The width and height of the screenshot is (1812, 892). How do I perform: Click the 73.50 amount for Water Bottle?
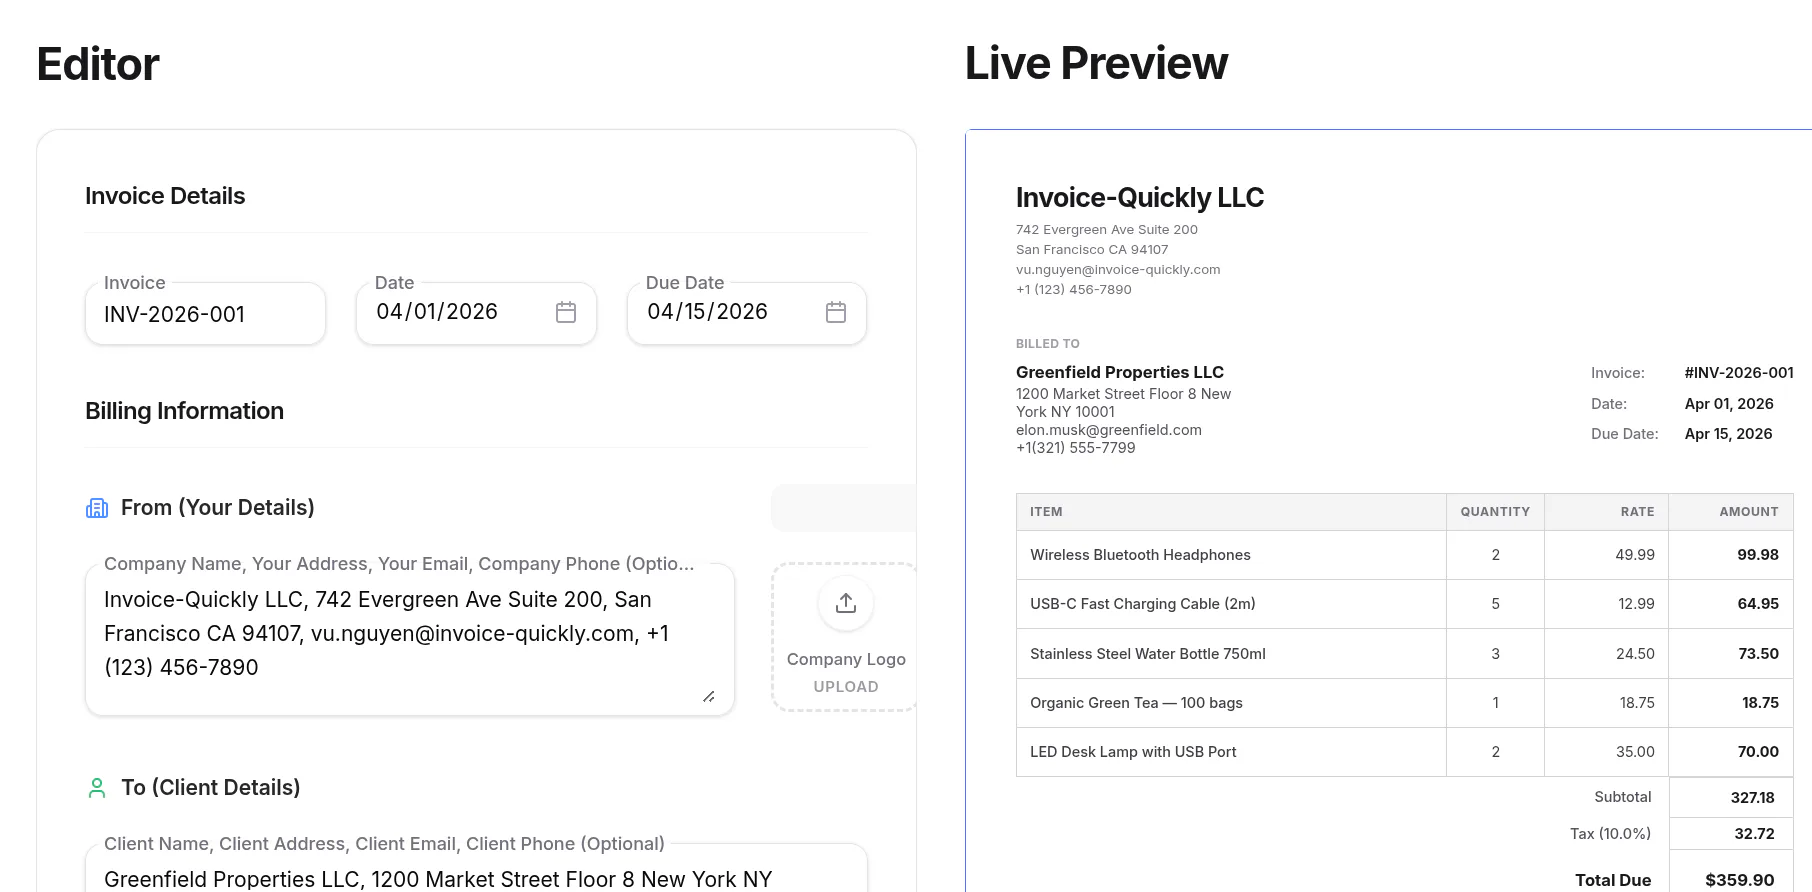(1758, 654)
